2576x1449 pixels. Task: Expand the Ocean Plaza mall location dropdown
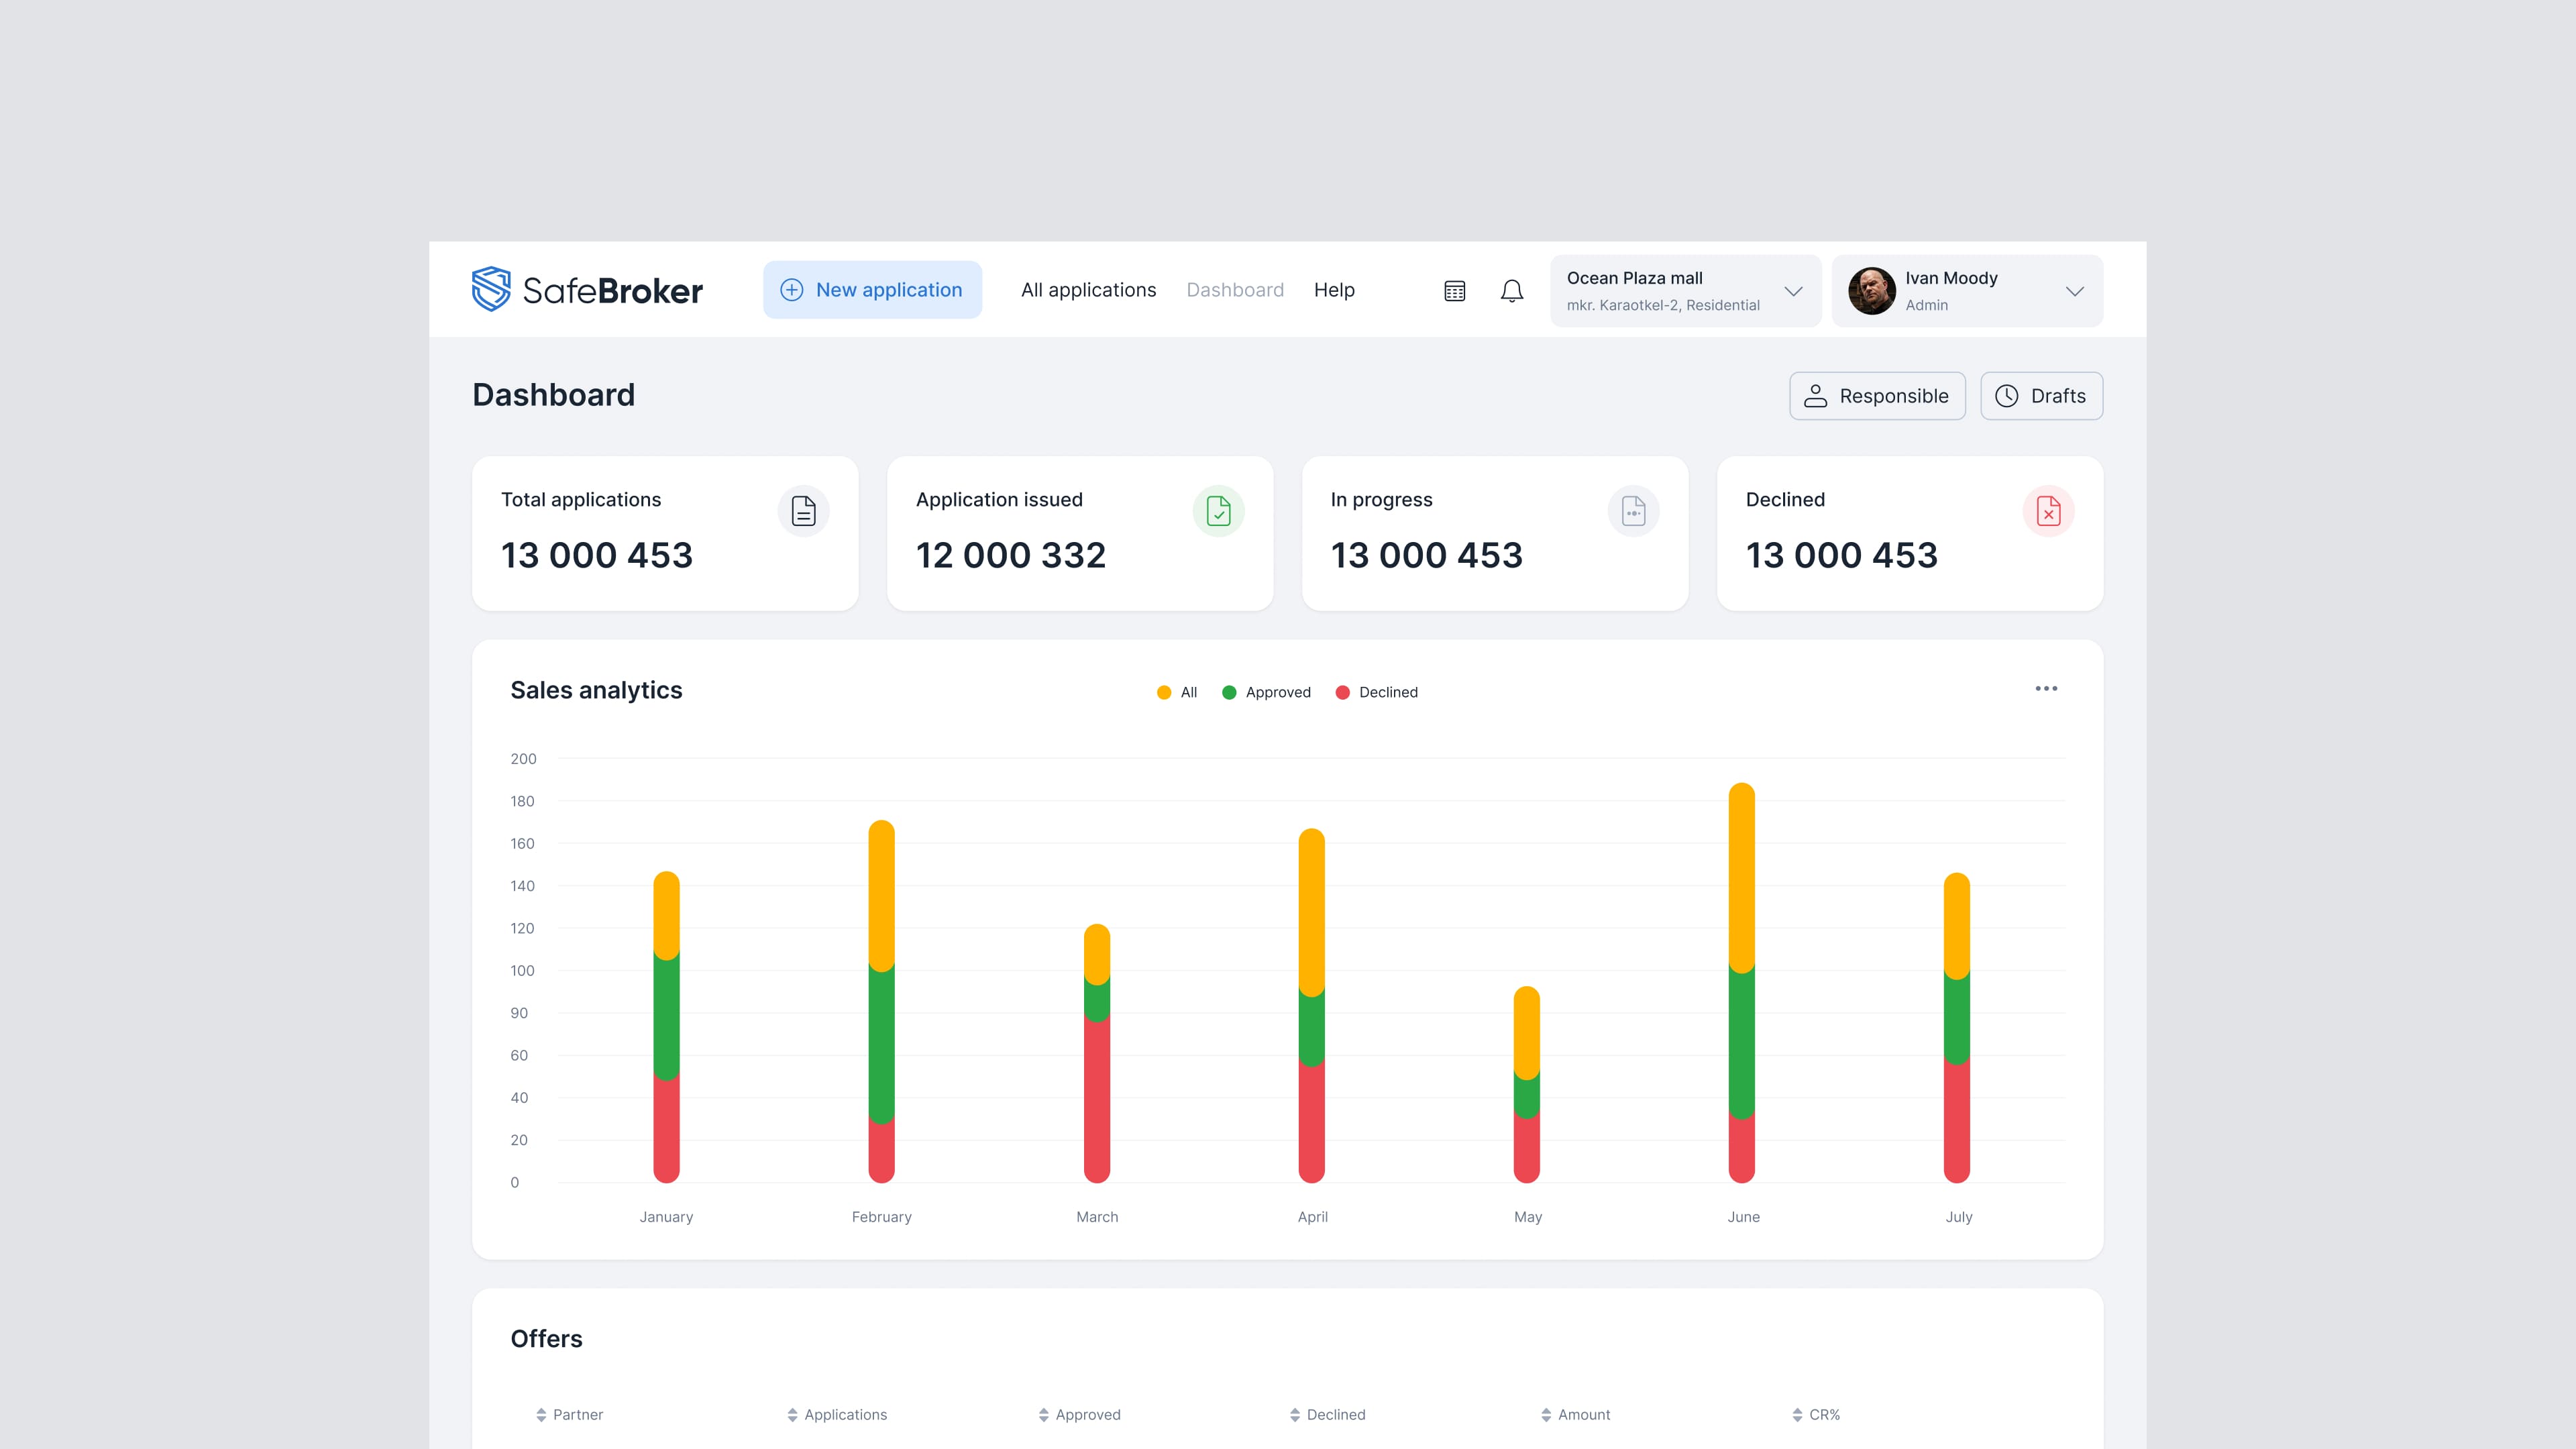[x=1793, y=291]
